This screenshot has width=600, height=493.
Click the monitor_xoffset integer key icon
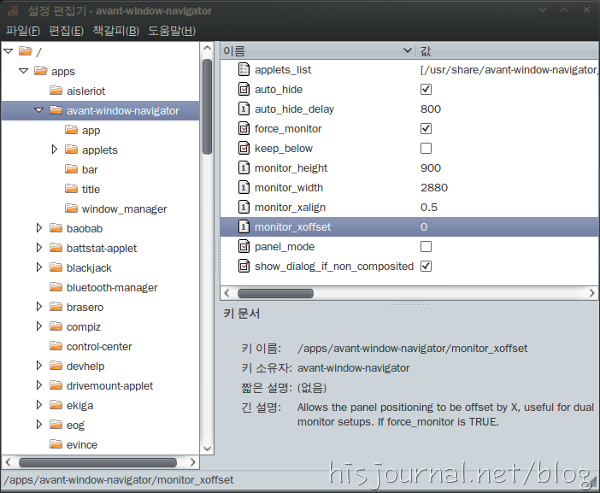tap(244, 227)
